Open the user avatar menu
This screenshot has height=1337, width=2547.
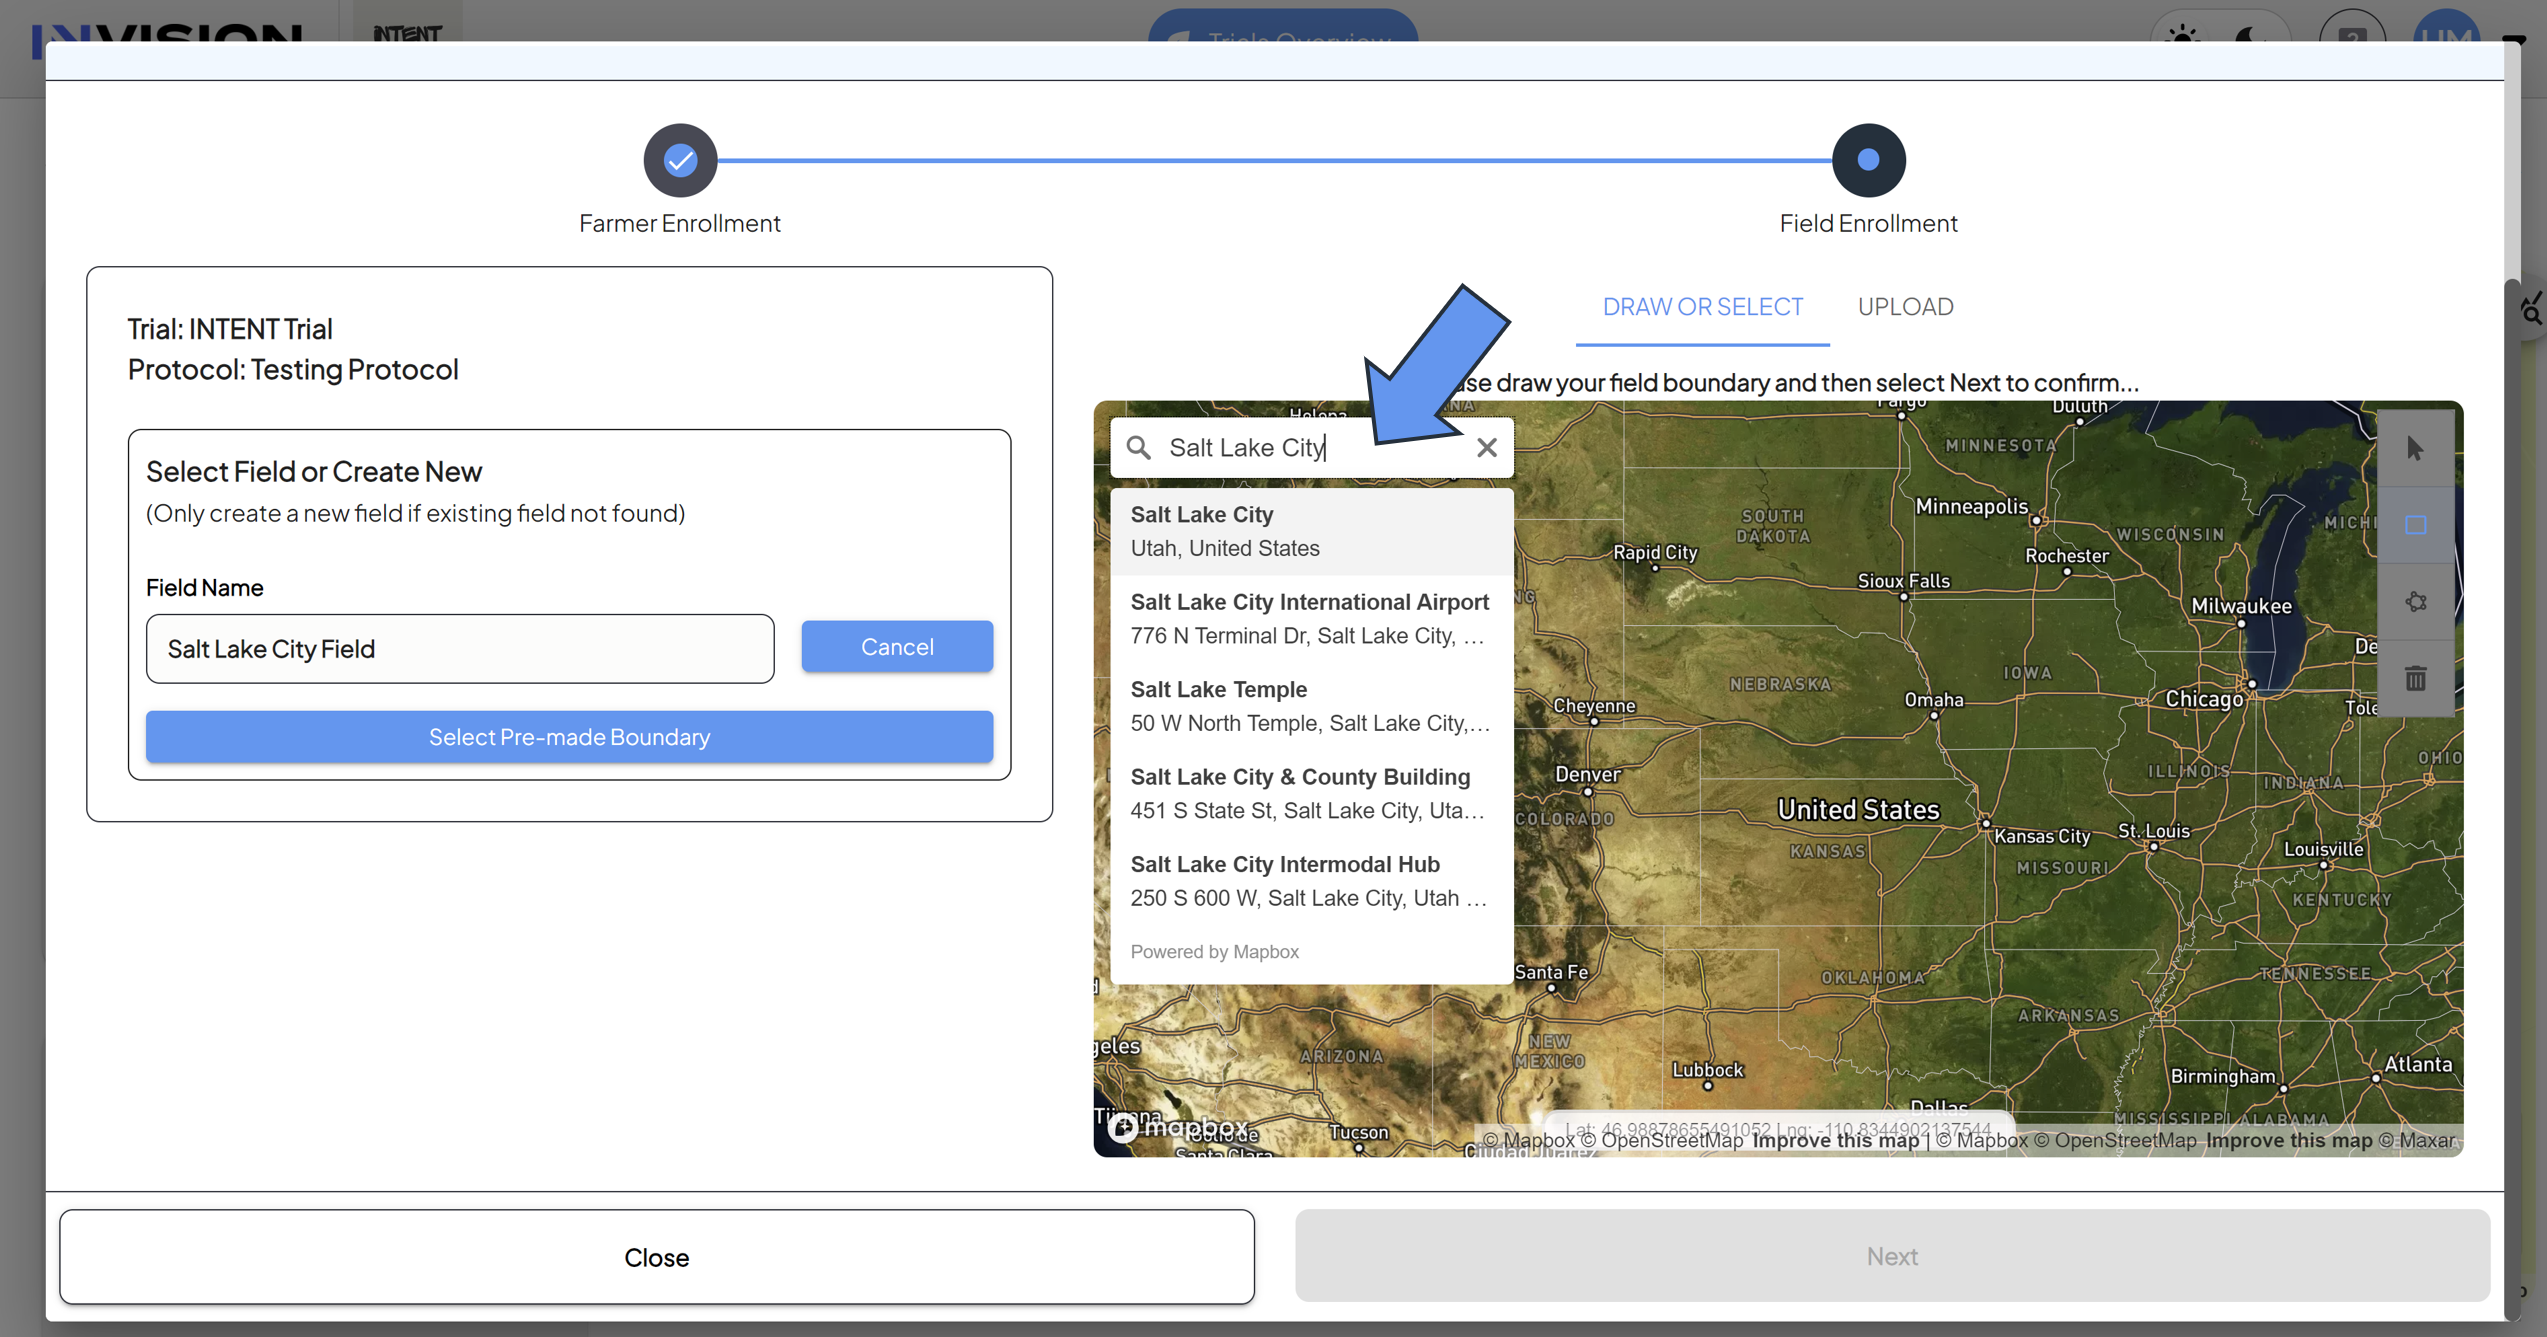2447,28
